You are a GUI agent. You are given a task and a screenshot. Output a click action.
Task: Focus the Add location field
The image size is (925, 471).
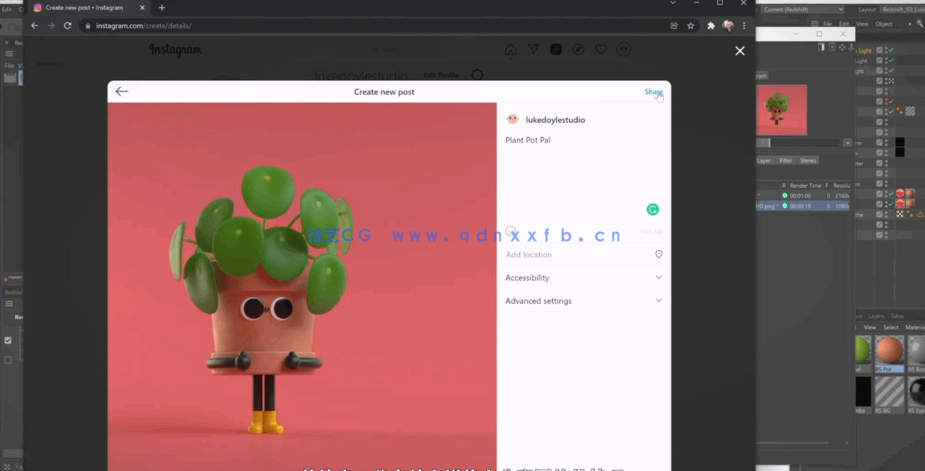pos(583,254)
